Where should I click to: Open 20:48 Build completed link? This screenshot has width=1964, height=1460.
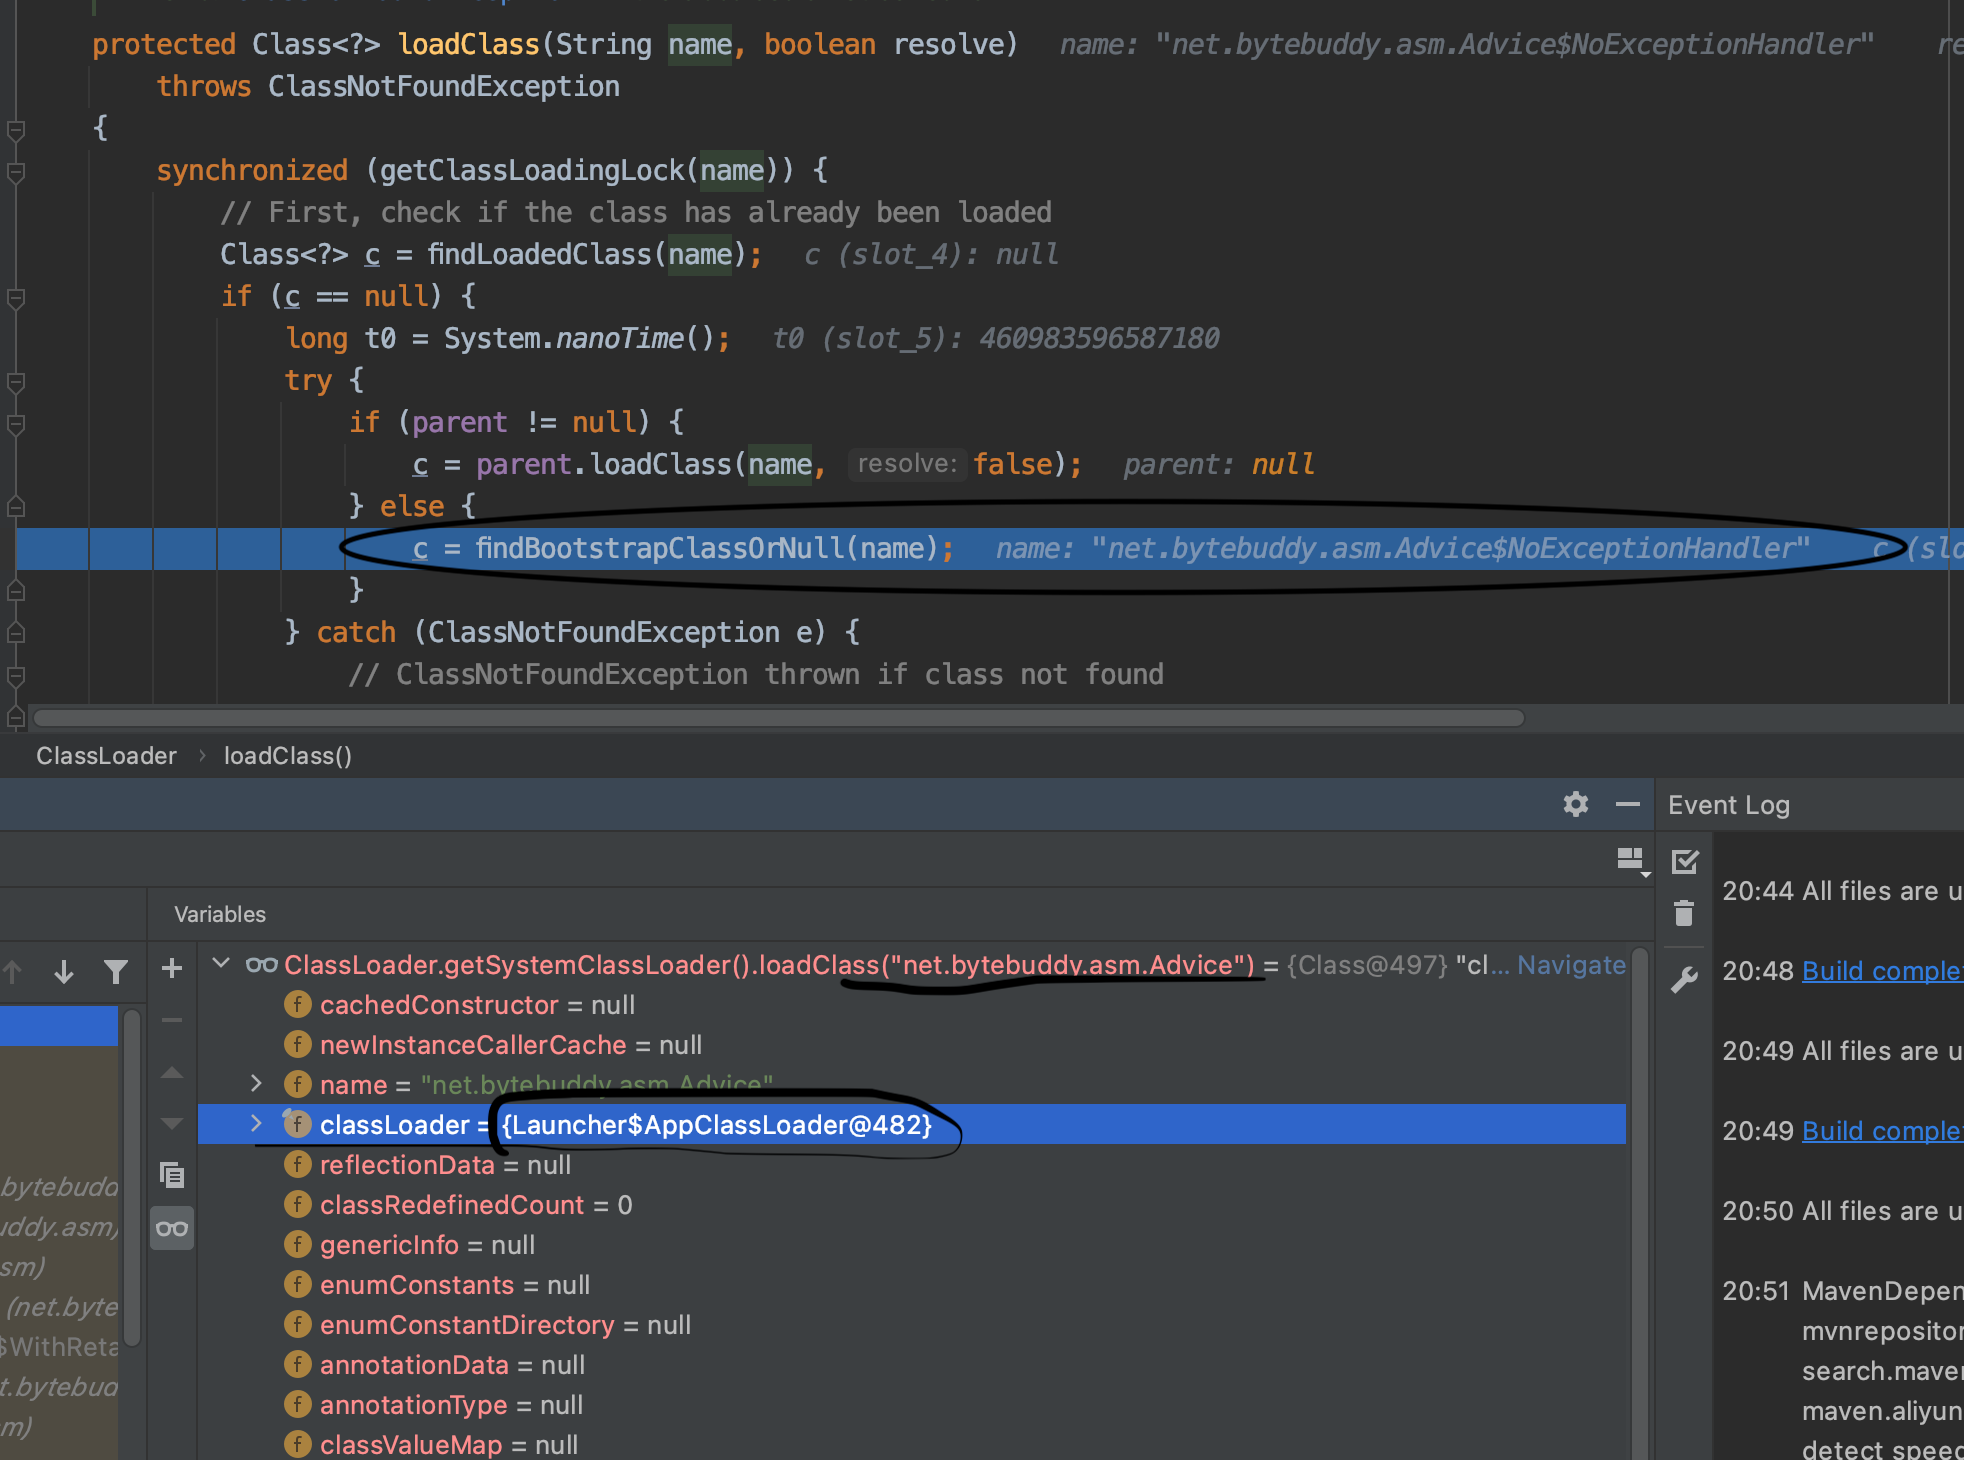1880,971
